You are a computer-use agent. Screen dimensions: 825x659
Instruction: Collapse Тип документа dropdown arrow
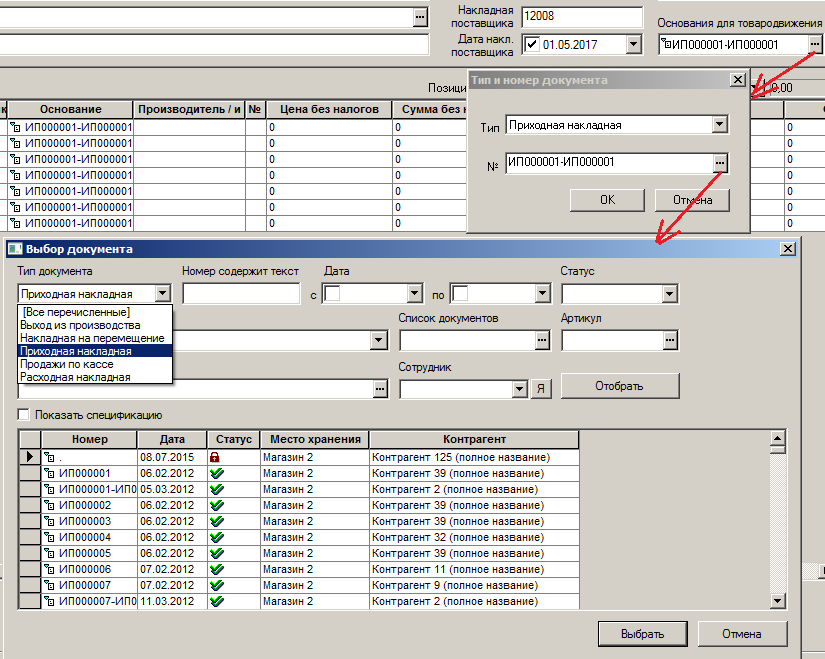pyautogui.click(x=163, y=294)
